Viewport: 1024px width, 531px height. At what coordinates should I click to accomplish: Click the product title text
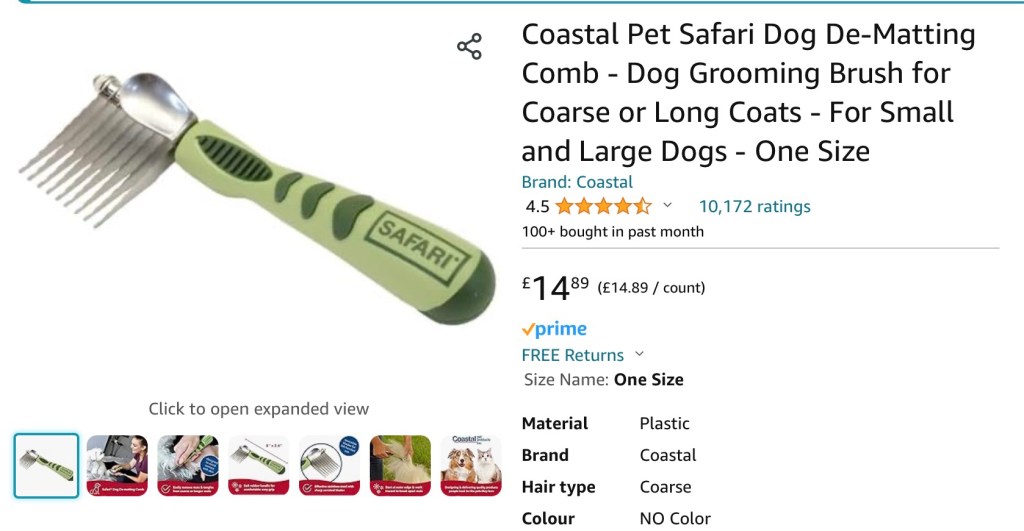pos(747,93)
